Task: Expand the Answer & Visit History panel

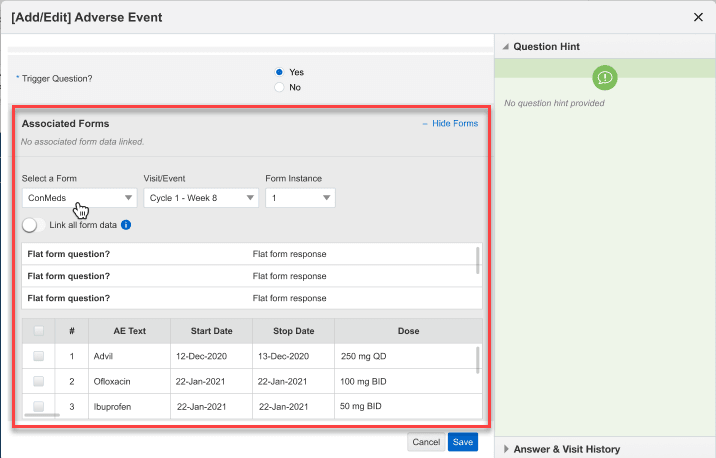Action: pos(506,449)
